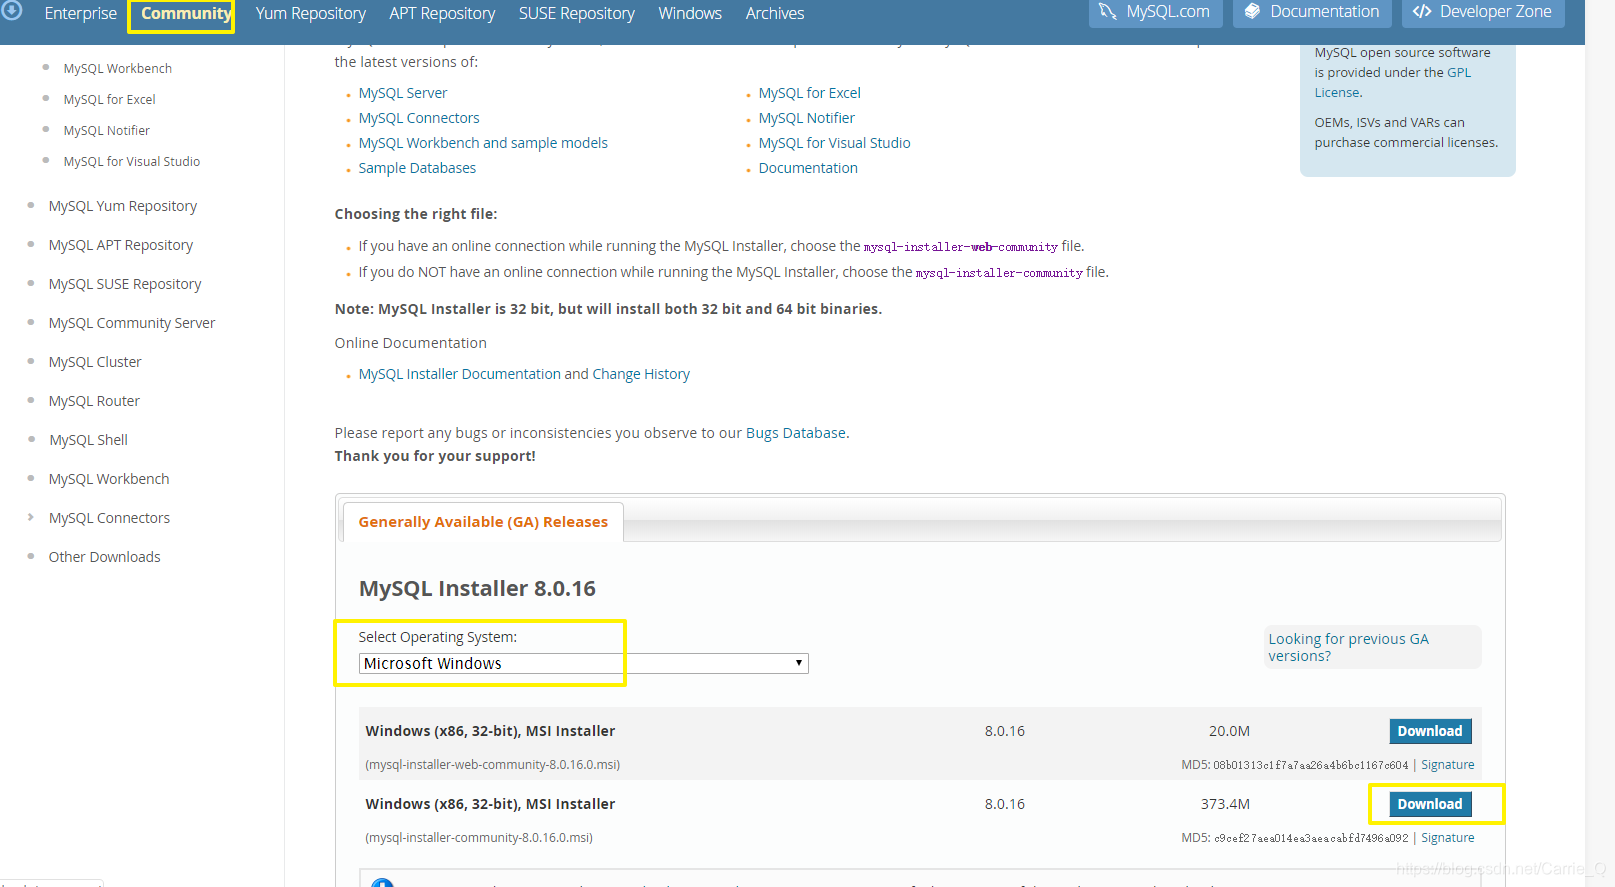Open MySQL APT Repository in sidebar
The image size is (1615, 887).
(x=121, y=245)
